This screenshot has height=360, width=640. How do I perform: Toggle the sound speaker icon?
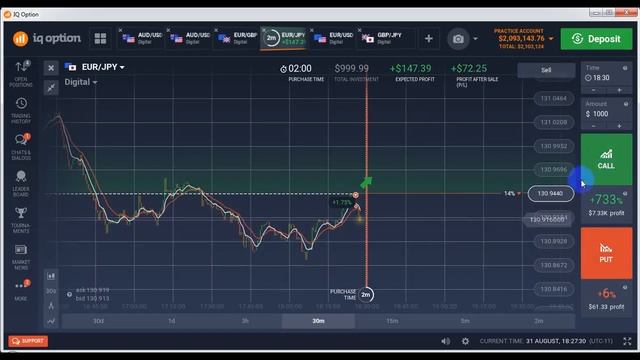pos(446,341)
